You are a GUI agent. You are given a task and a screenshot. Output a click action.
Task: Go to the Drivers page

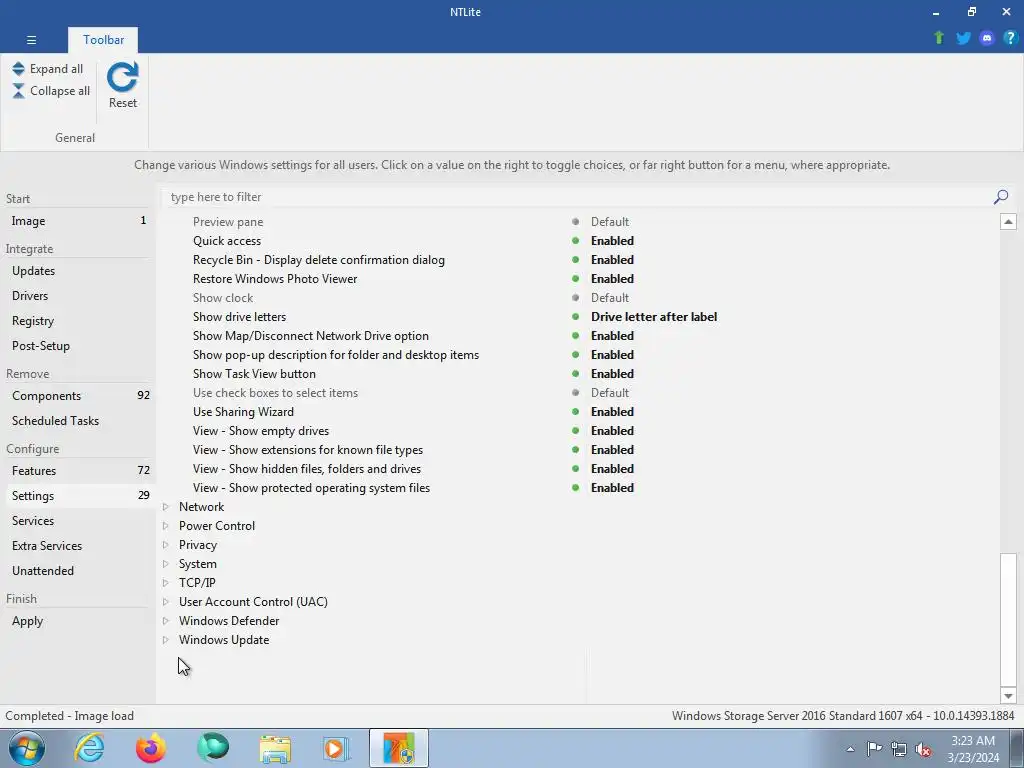[78, 296]
